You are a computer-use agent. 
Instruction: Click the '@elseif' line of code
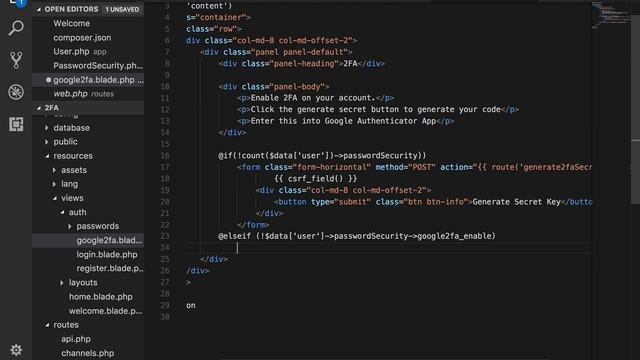(x=357, y=236)
